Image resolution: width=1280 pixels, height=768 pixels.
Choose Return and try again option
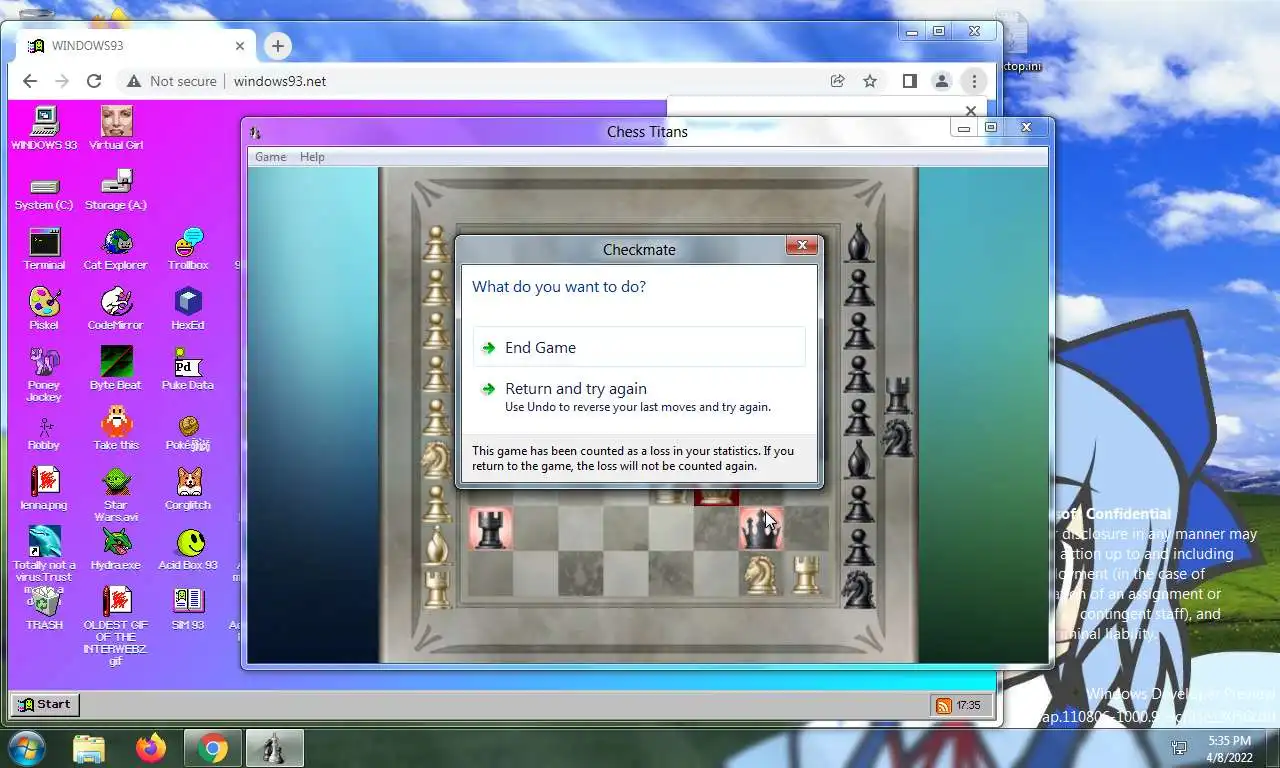(x=639, y=397)
